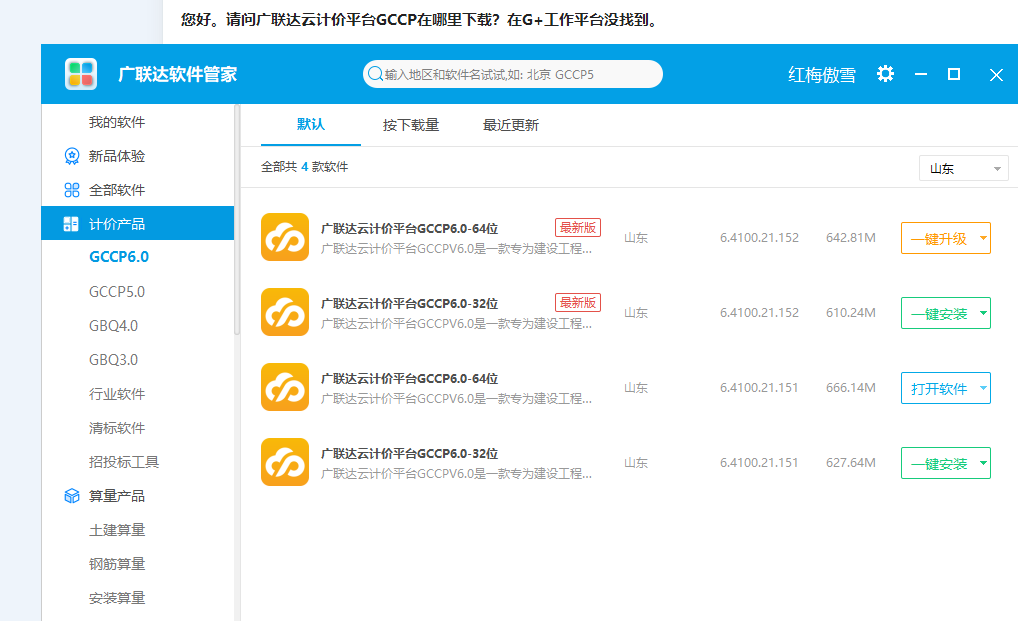The image size is (1018, 621).
Task: Click the GCCP6.0-64位 6.4100.21.151 app icon
Action: [285, 387]
